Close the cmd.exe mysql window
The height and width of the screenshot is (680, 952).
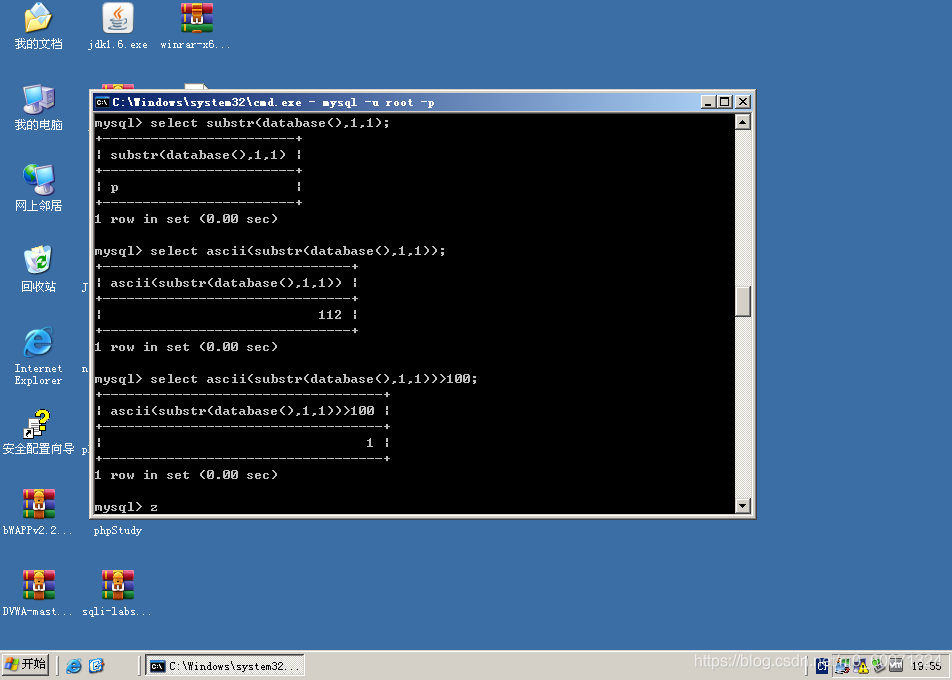[743, 102]
